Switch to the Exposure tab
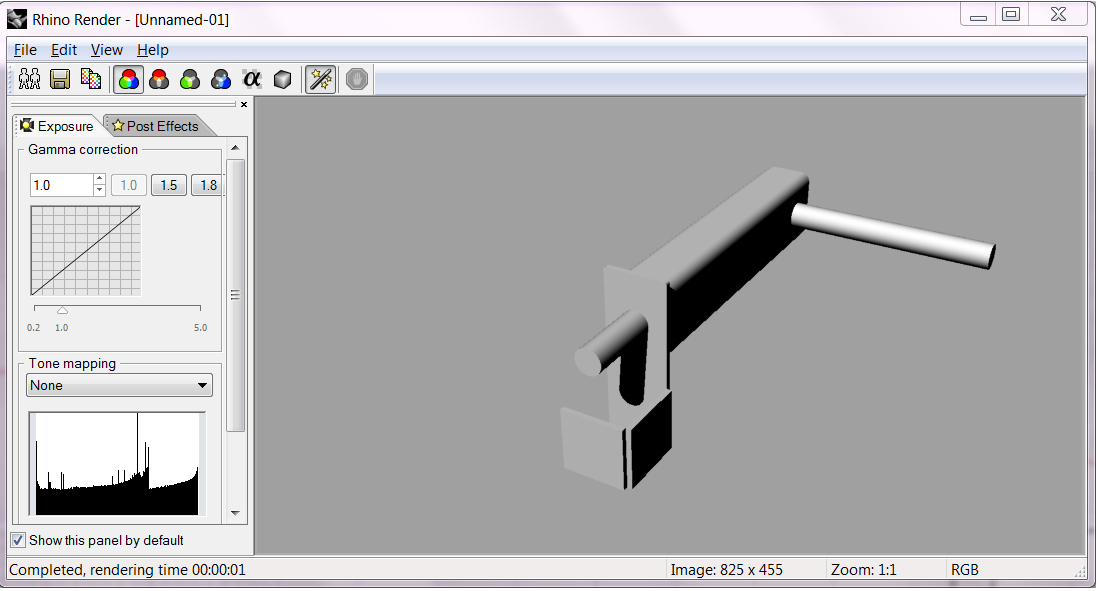This screenshot has height=591, width=1098. pos(57,126)
